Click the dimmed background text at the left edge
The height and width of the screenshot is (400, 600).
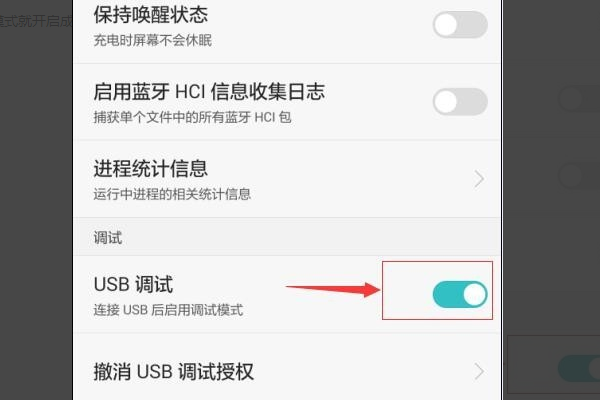click(x=36, y=21)
